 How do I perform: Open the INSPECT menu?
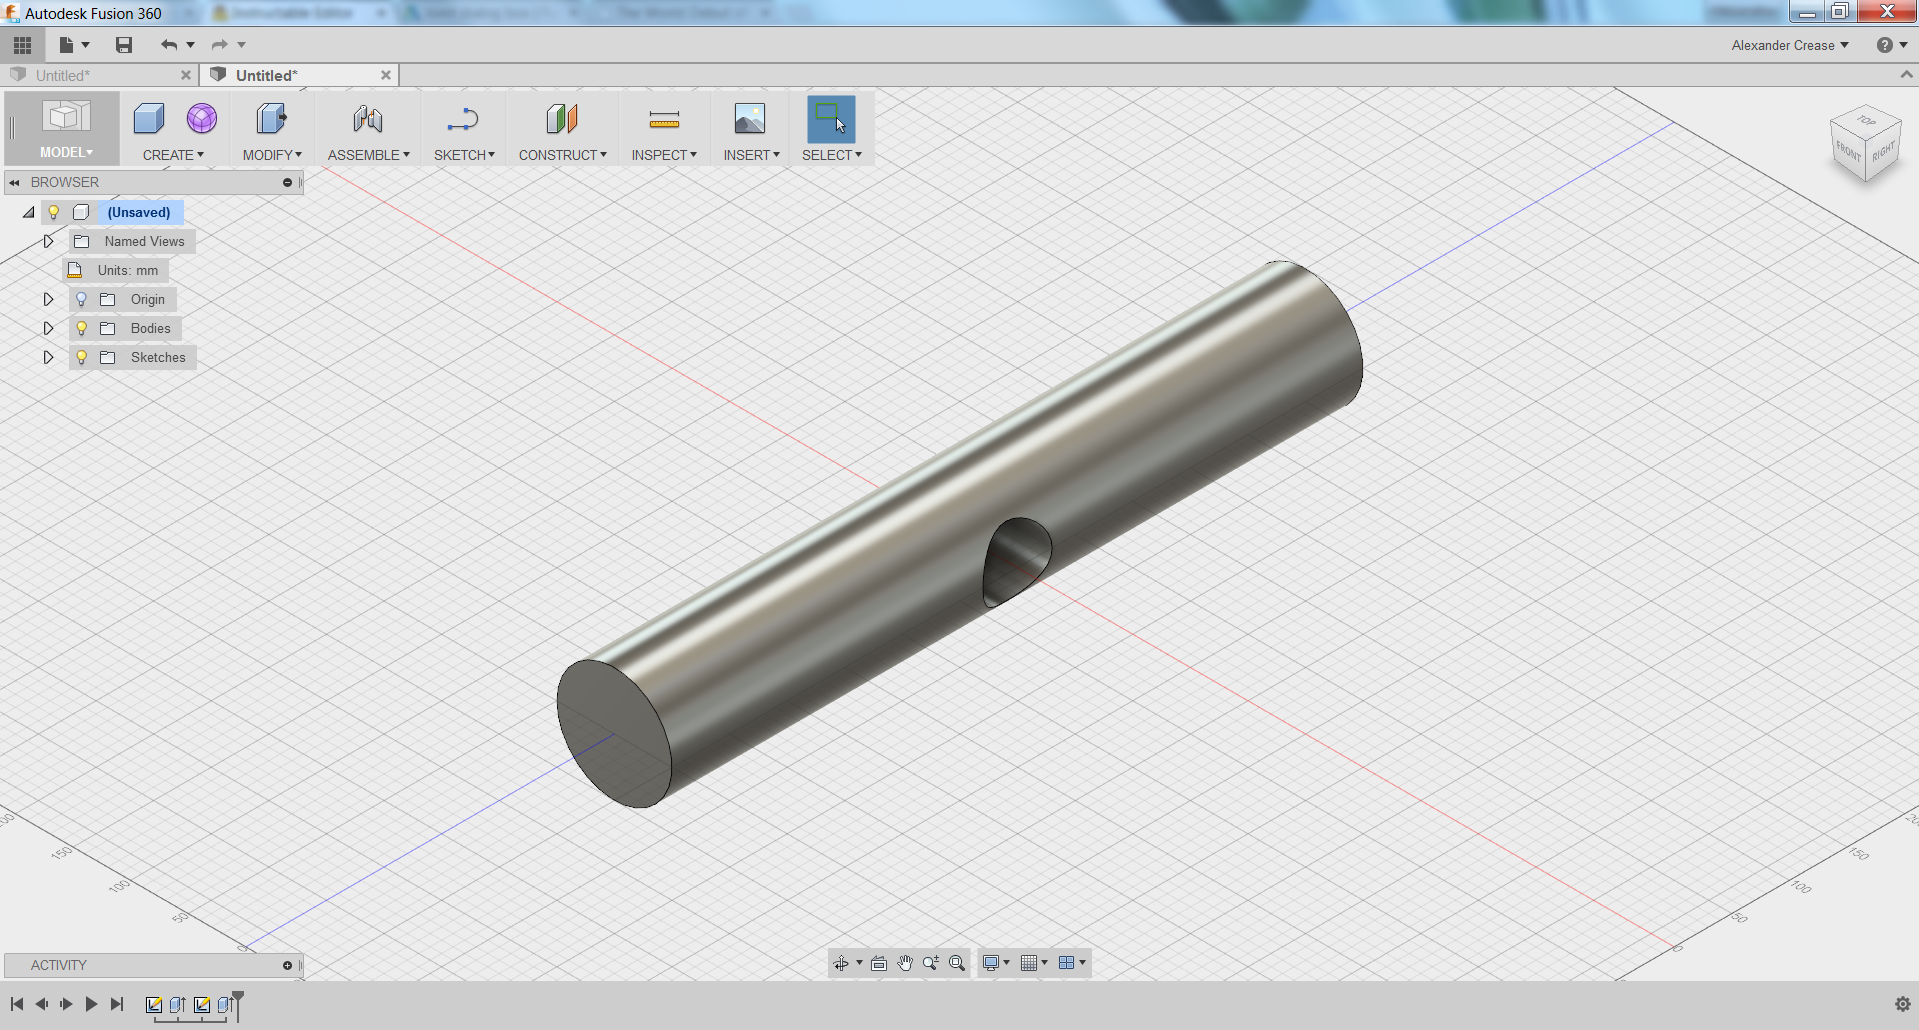tap(664, 155)
